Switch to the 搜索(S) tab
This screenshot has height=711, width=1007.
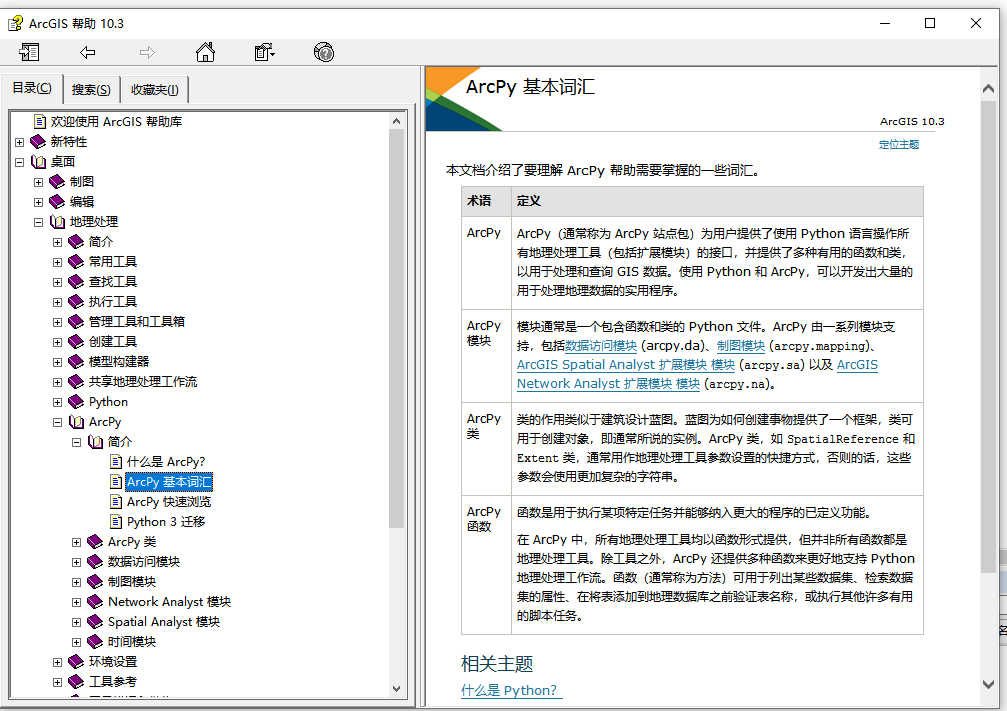(91, 90)
